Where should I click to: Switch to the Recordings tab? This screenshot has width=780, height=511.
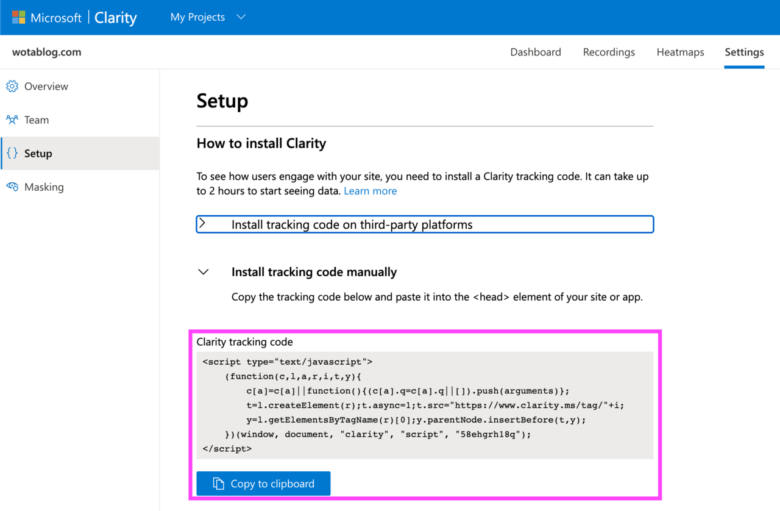coord(609,52)
